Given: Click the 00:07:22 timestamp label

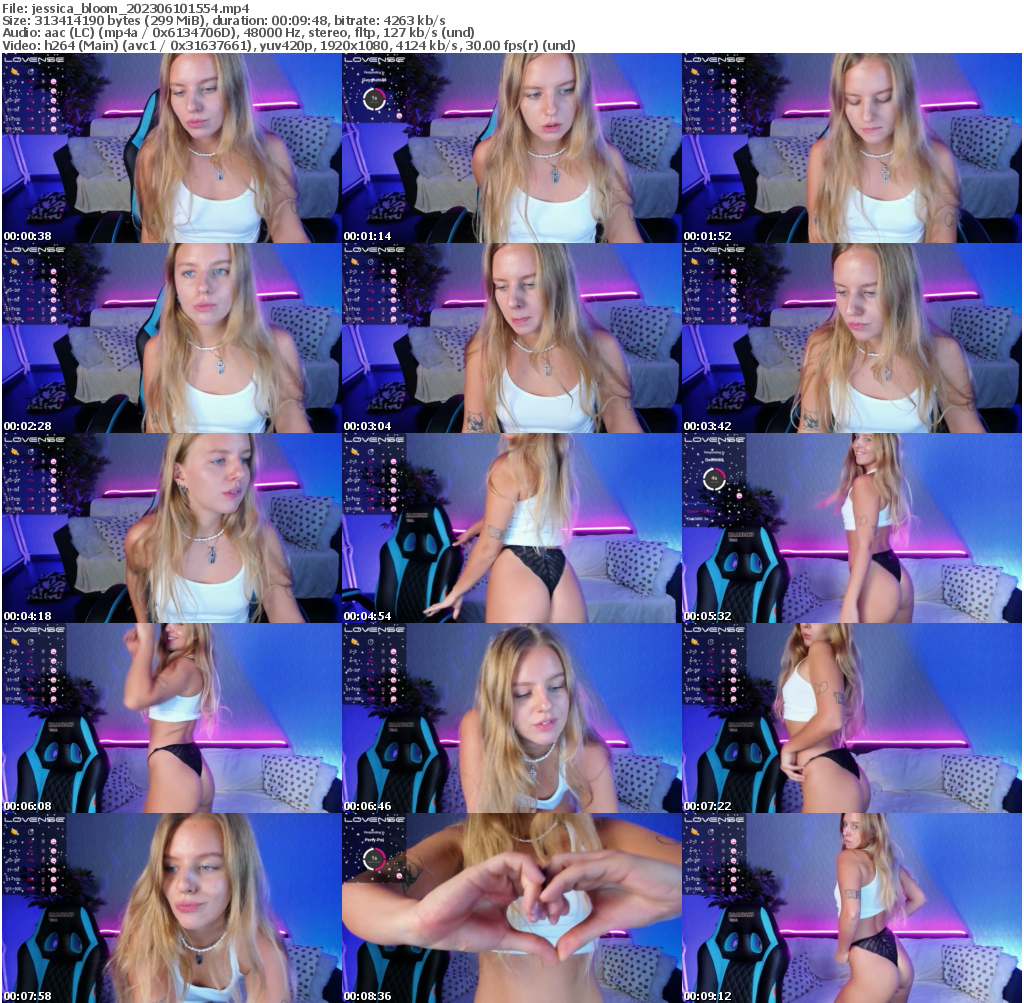Looking at the screenshot, I should tap(710, 803).
